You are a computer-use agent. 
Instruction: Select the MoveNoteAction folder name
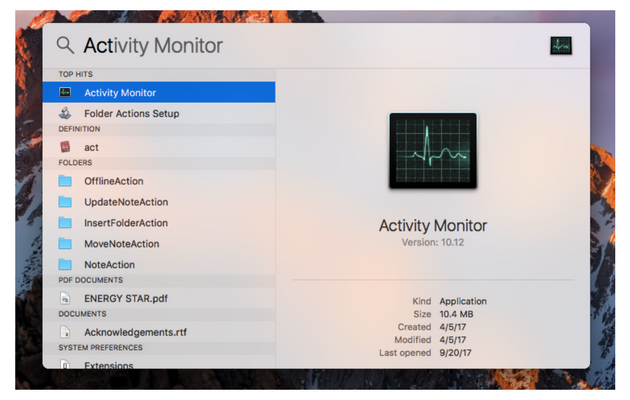pyautogui.click(x=122, y=244)
